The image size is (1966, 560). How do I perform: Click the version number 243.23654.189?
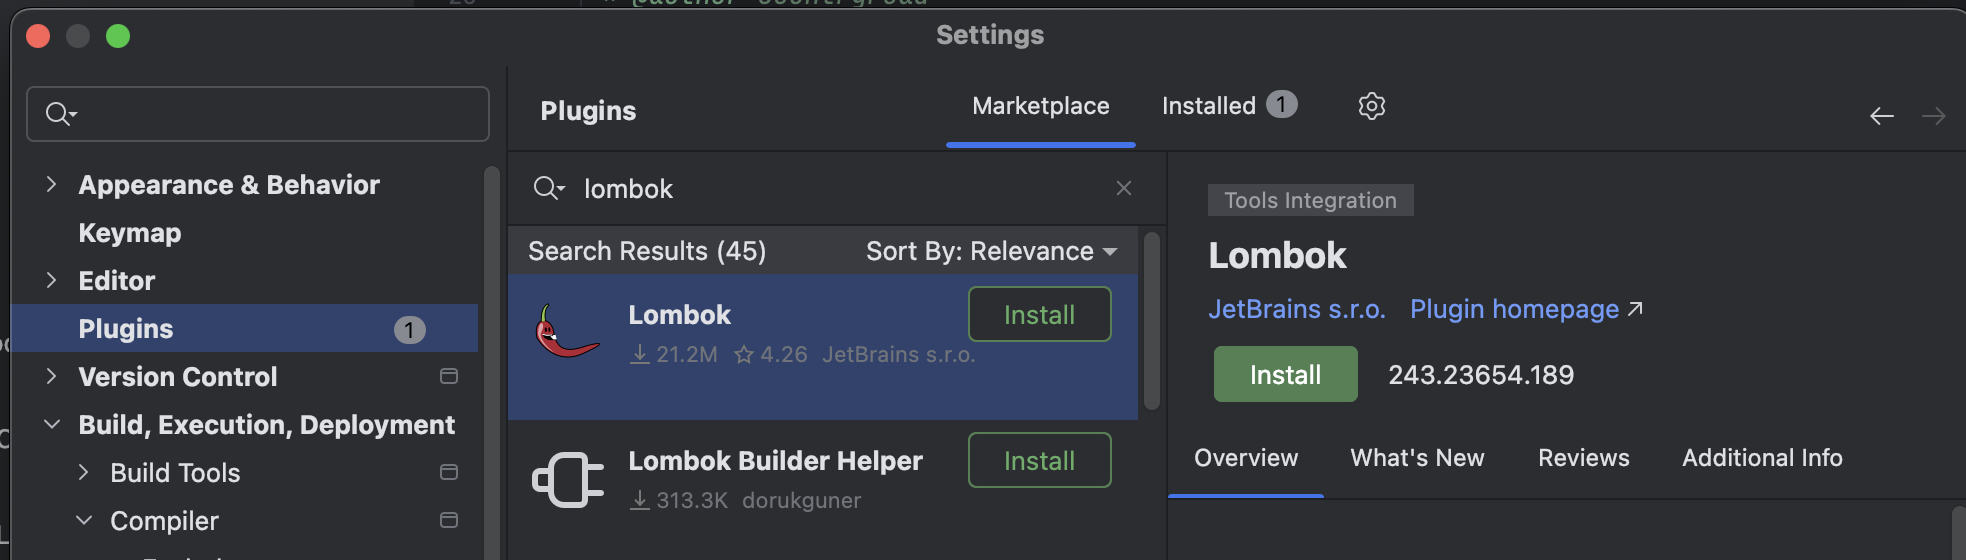click(1481, 375)
